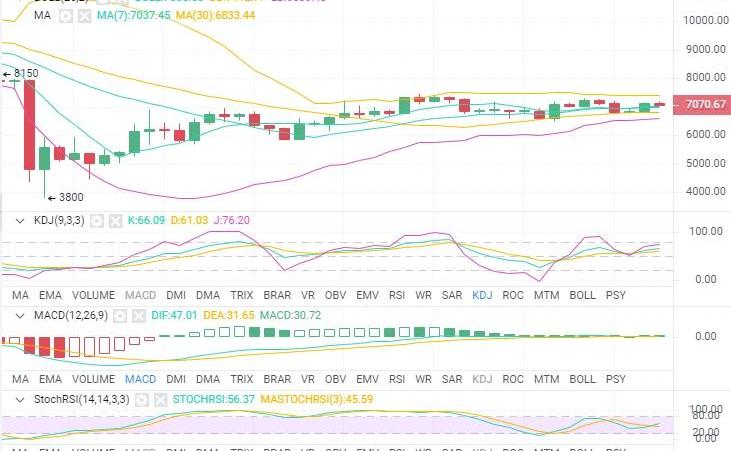Collapse the KDJ(9,3,3) panel chevron
731x451 pixels.
coord(20,221)
